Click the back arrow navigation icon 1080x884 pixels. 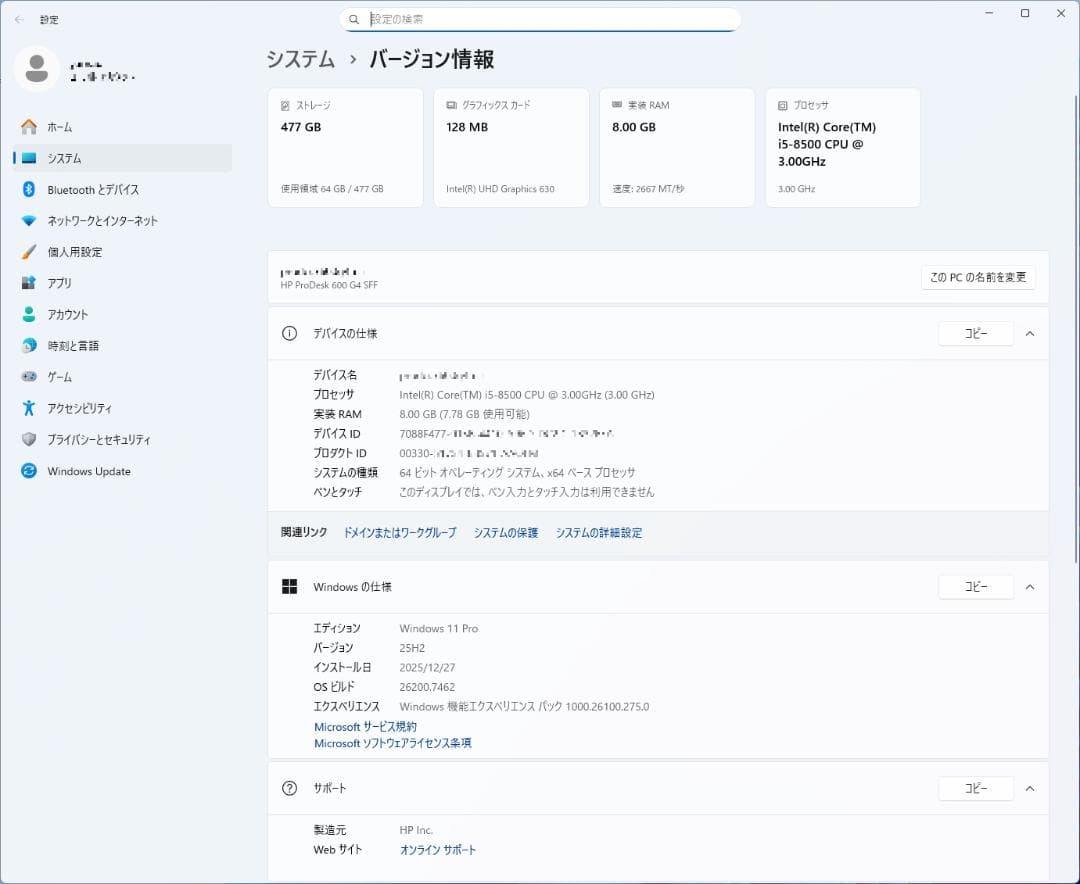[x=20, y=19]
